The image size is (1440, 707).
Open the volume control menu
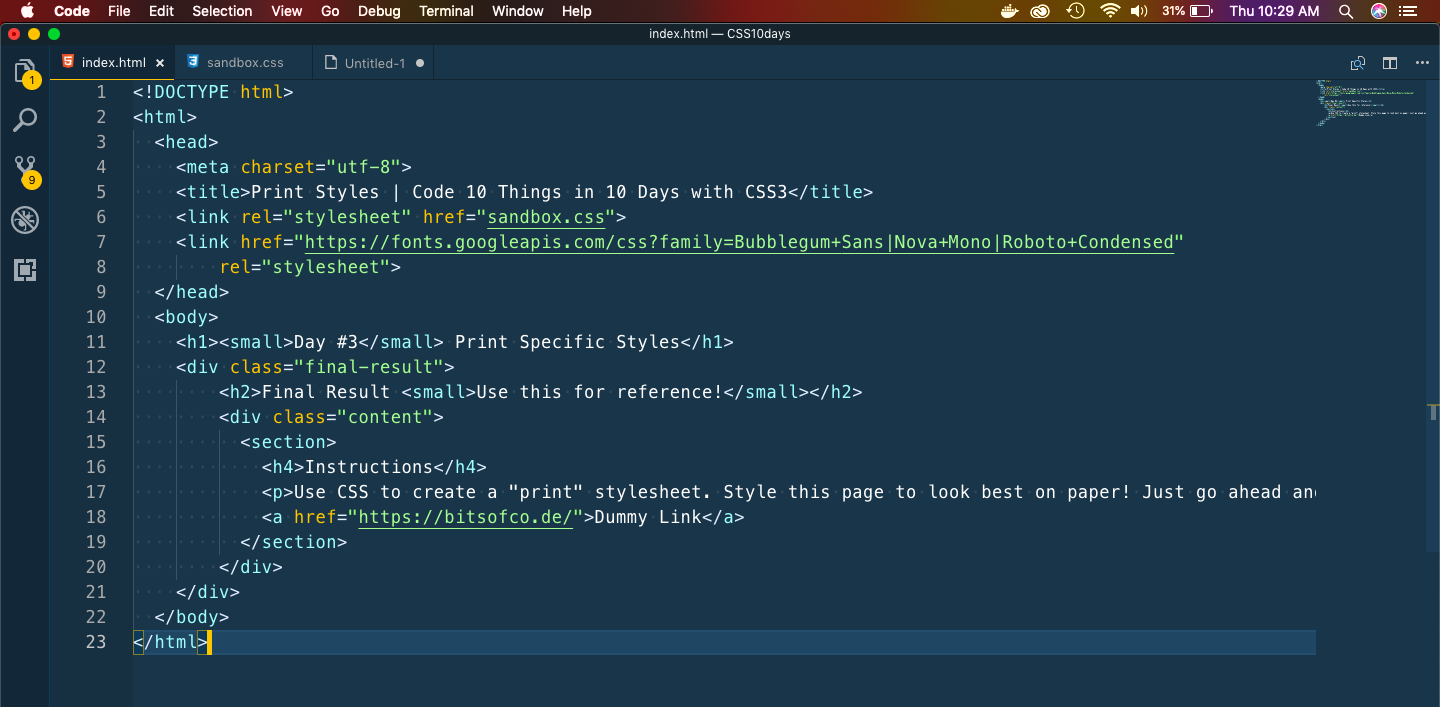(1139, 11)
